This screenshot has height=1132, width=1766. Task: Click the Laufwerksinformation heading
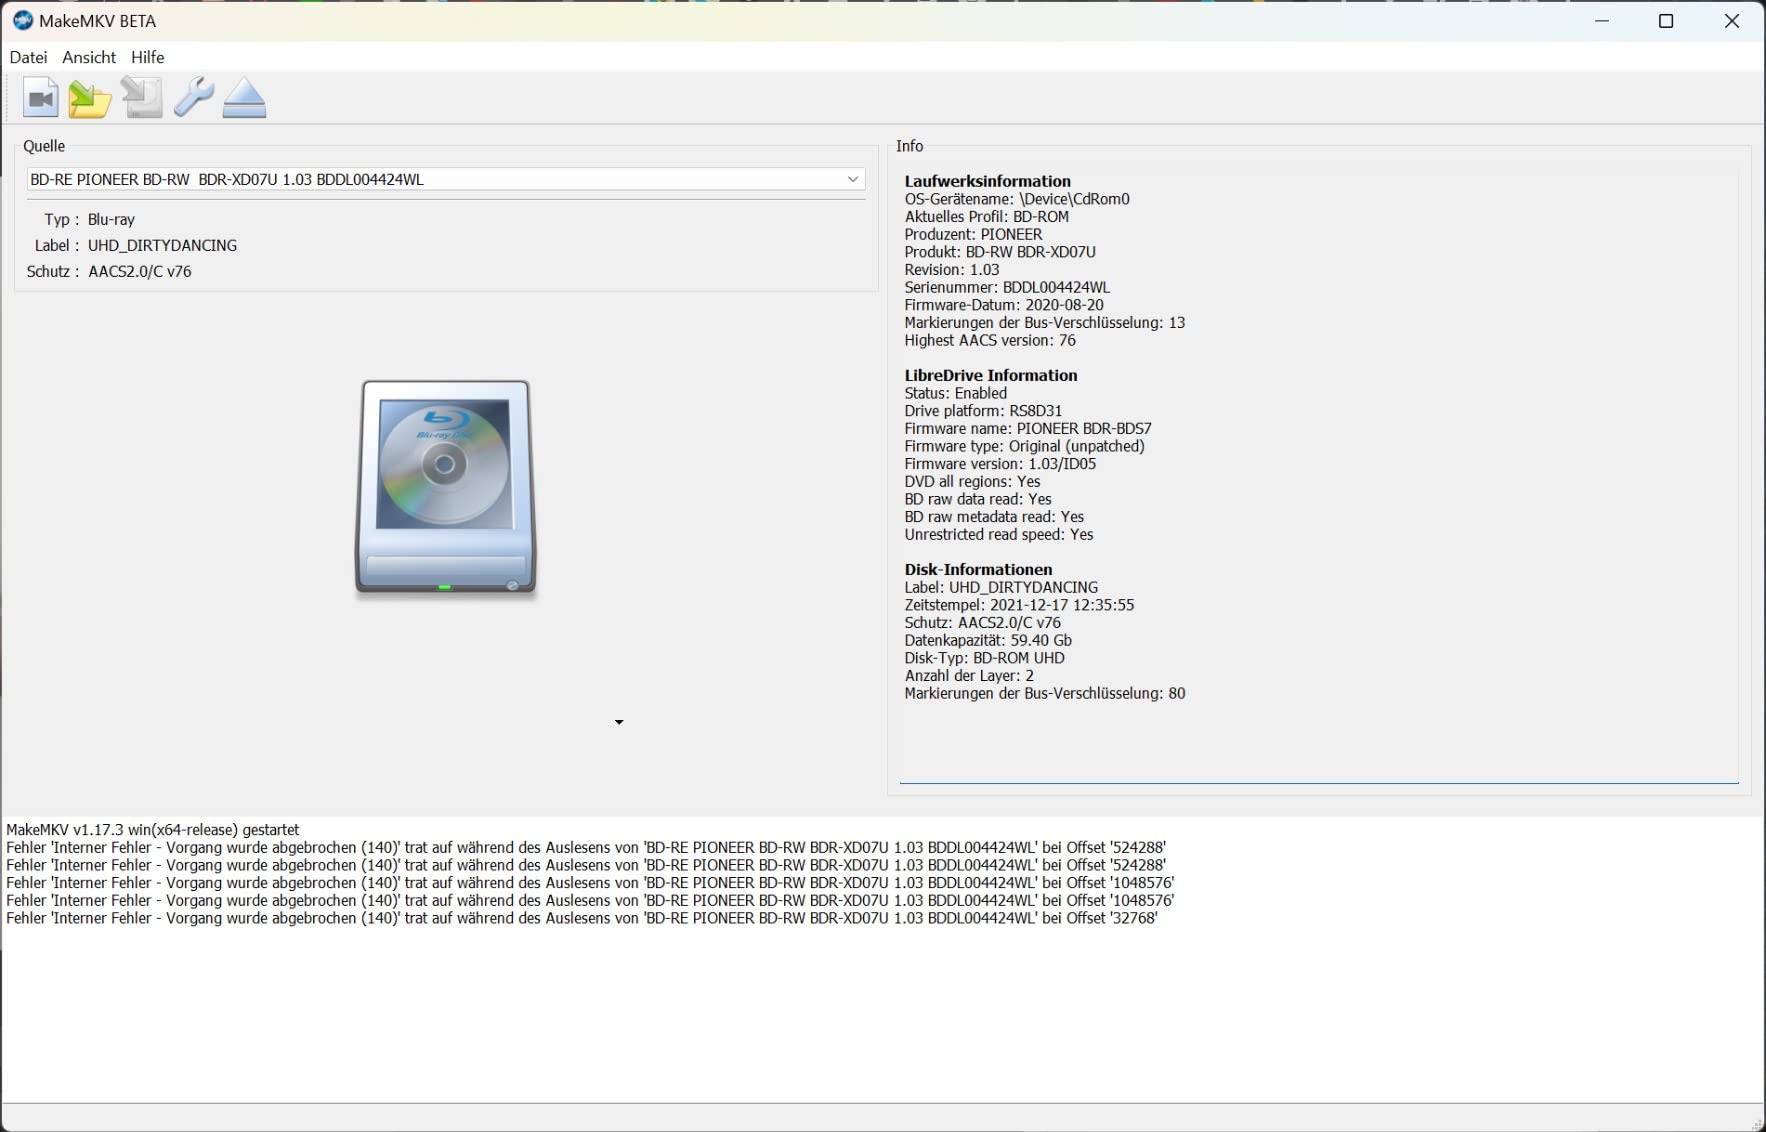point(987,181)
